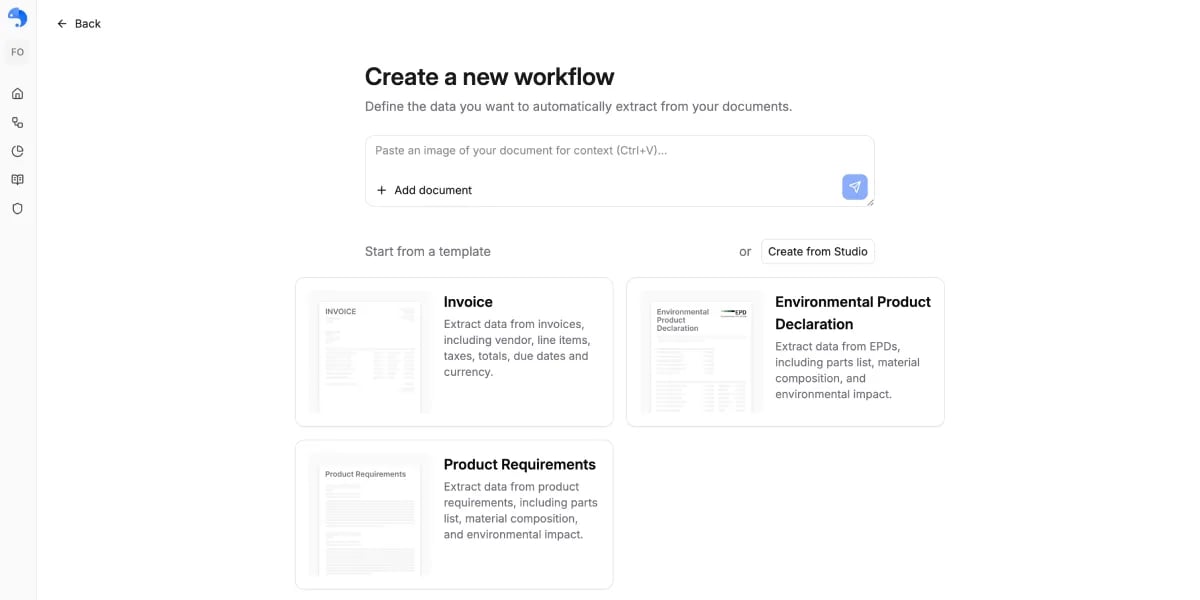The width and height of the screenshot is (1200, 600).
Task: Click the Invoice template description text
Action: [x=518, y=348]
